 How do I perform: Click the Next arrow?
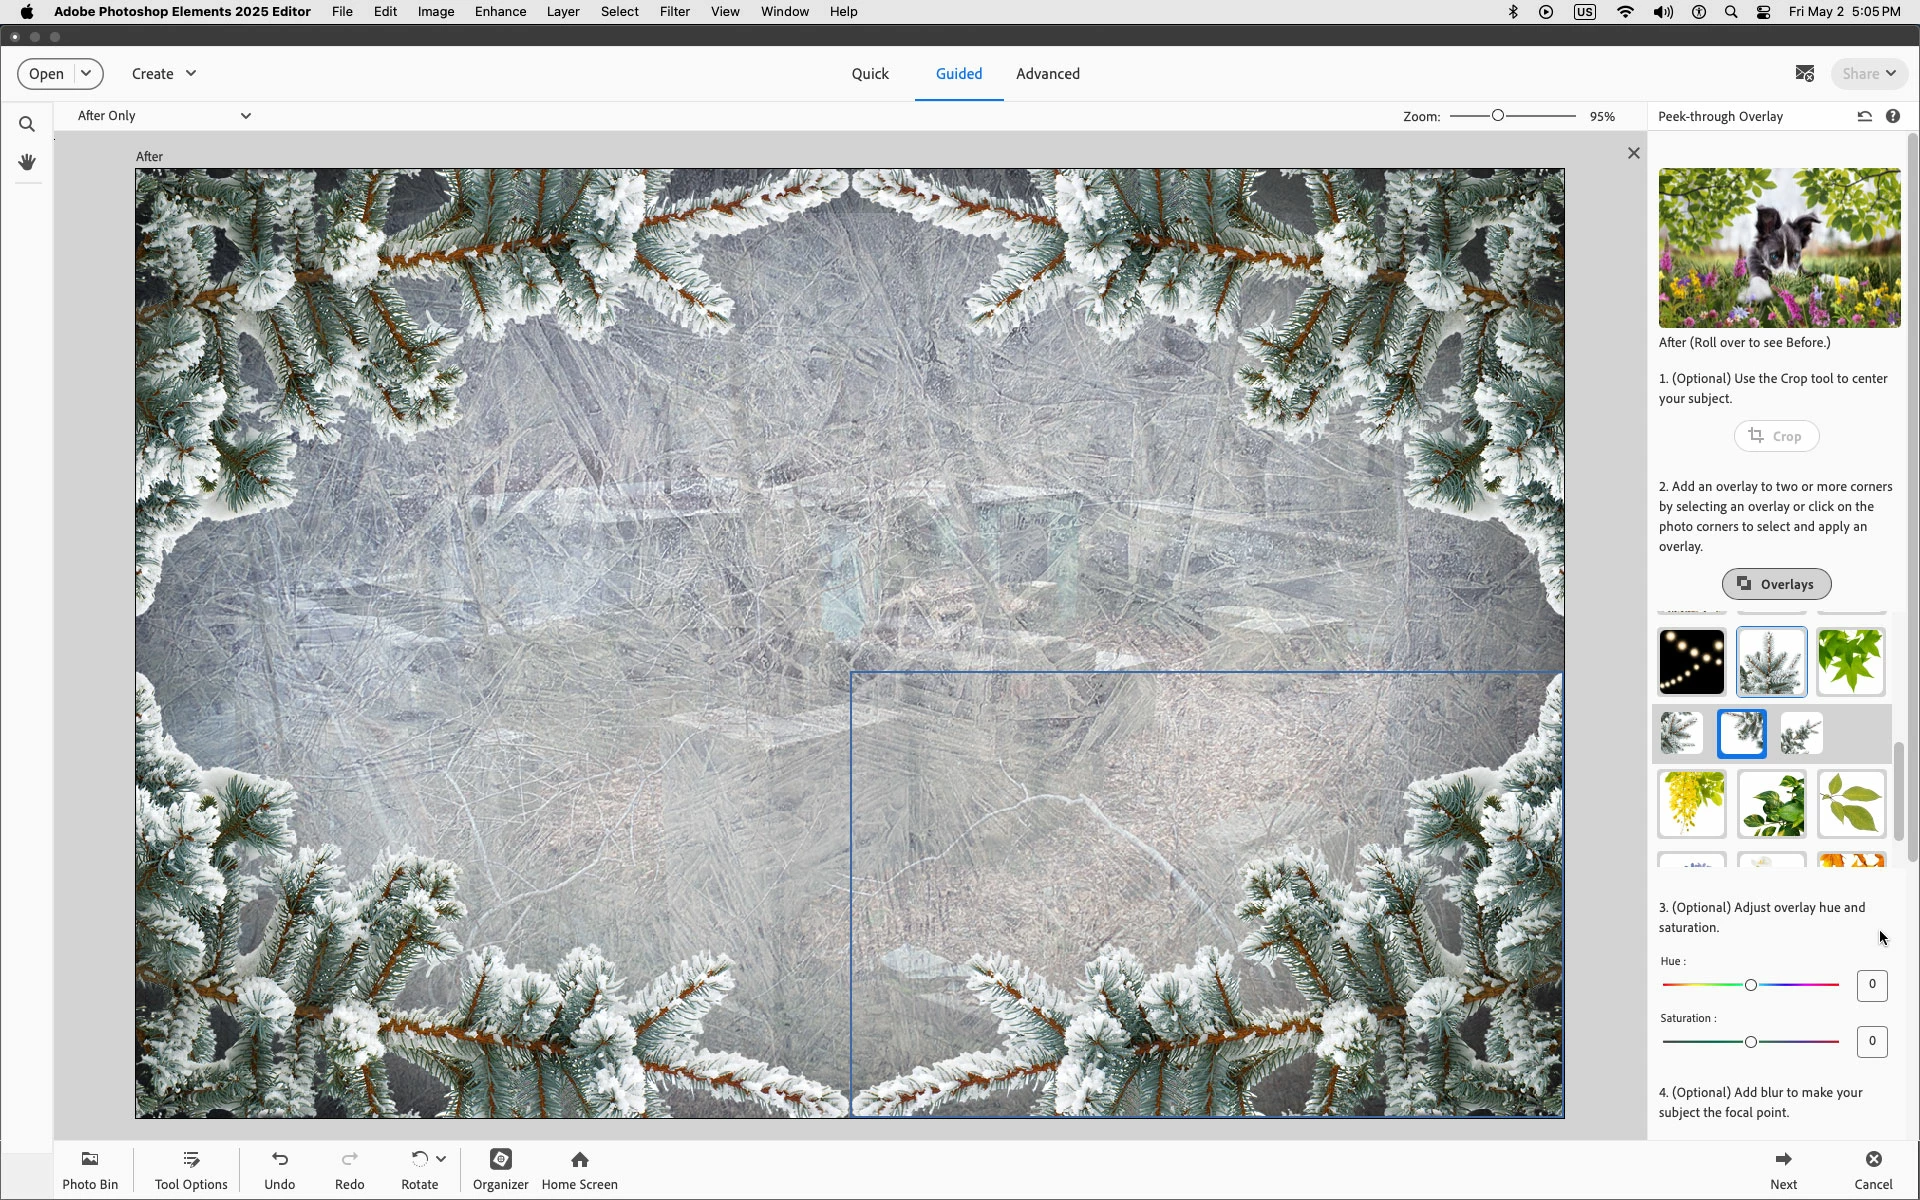tap(1783, 1160)
